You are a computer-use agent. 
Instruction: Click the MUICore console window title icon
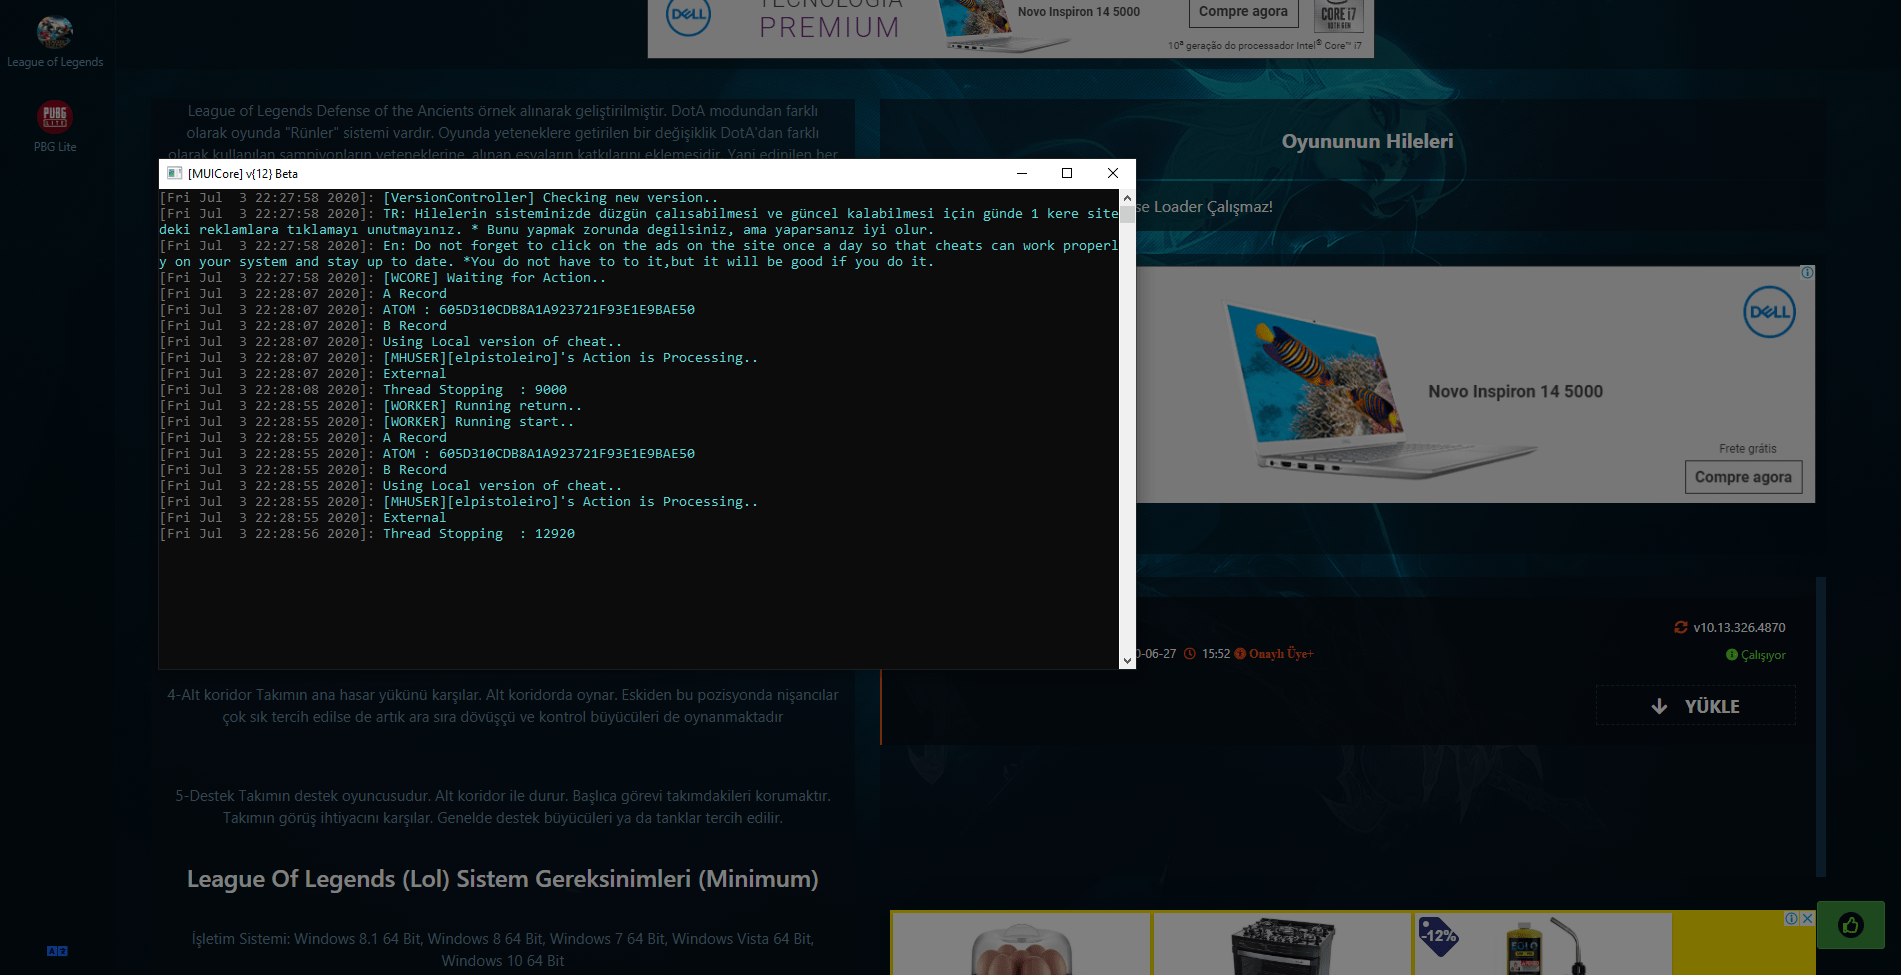[174, 173]
